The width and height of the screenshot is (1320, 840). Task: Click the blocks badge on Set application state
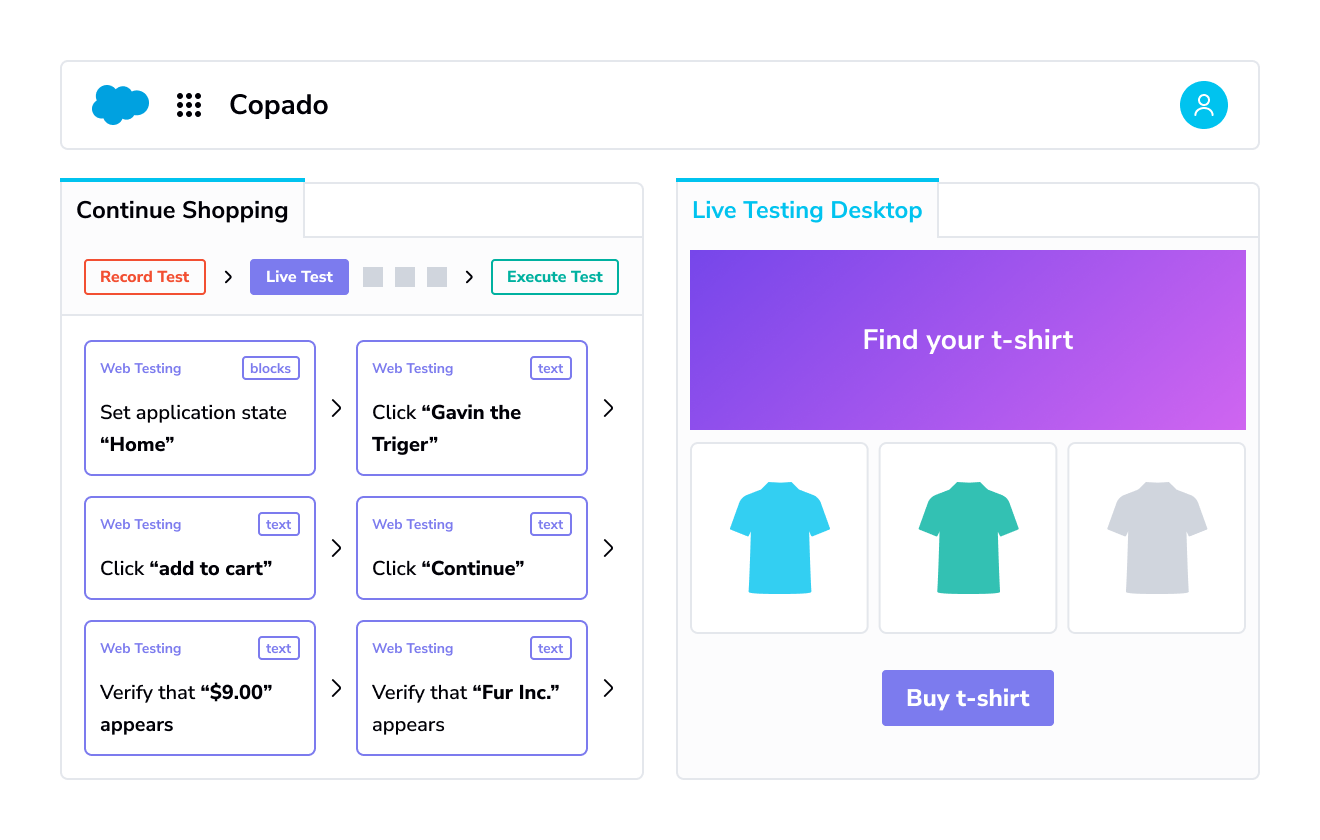(270, 368)
